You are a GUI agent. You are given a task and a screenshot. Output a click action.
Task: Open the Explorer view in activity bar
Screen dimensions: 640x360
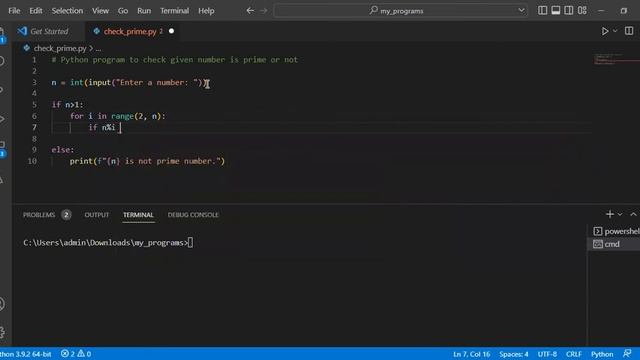(2, 35)
